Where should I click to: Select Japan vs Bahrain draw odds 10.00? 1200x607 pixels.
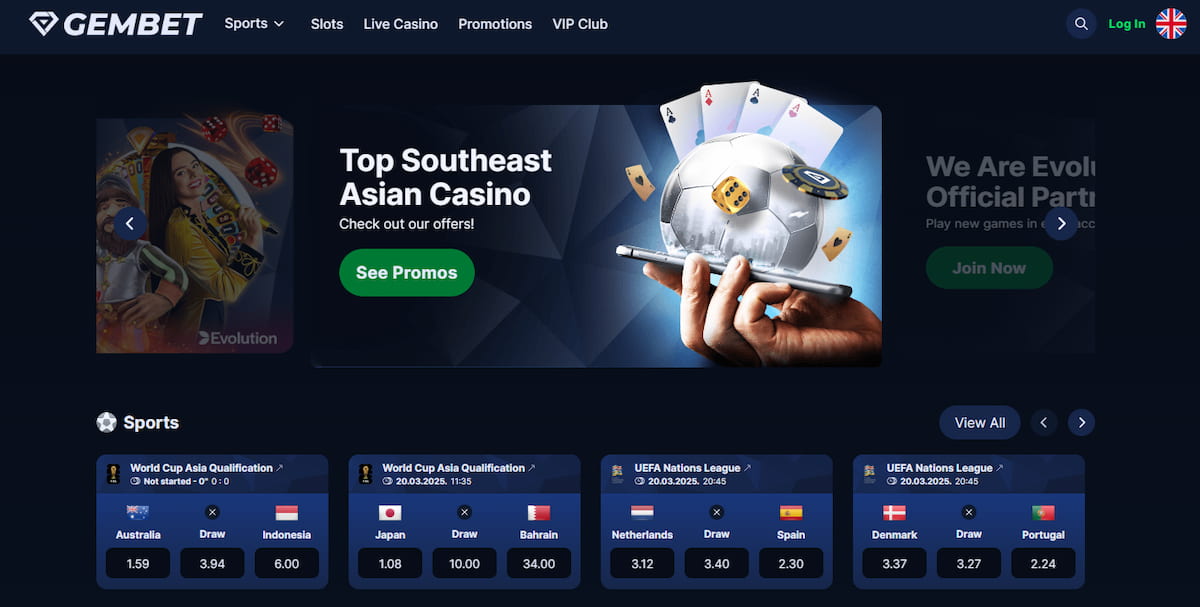(465, 563)
